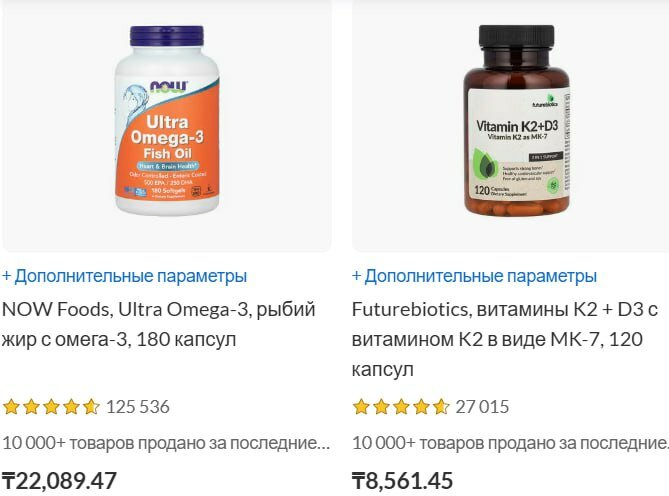Click the star rating of NOW Foods product
This screenshot has width=669, height=496.
pos(51,407)
